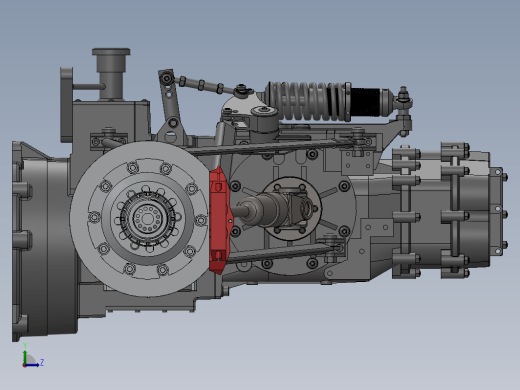
Task: Click the rocker bellcrank pivot cap
Action: [x=264, y=110]
